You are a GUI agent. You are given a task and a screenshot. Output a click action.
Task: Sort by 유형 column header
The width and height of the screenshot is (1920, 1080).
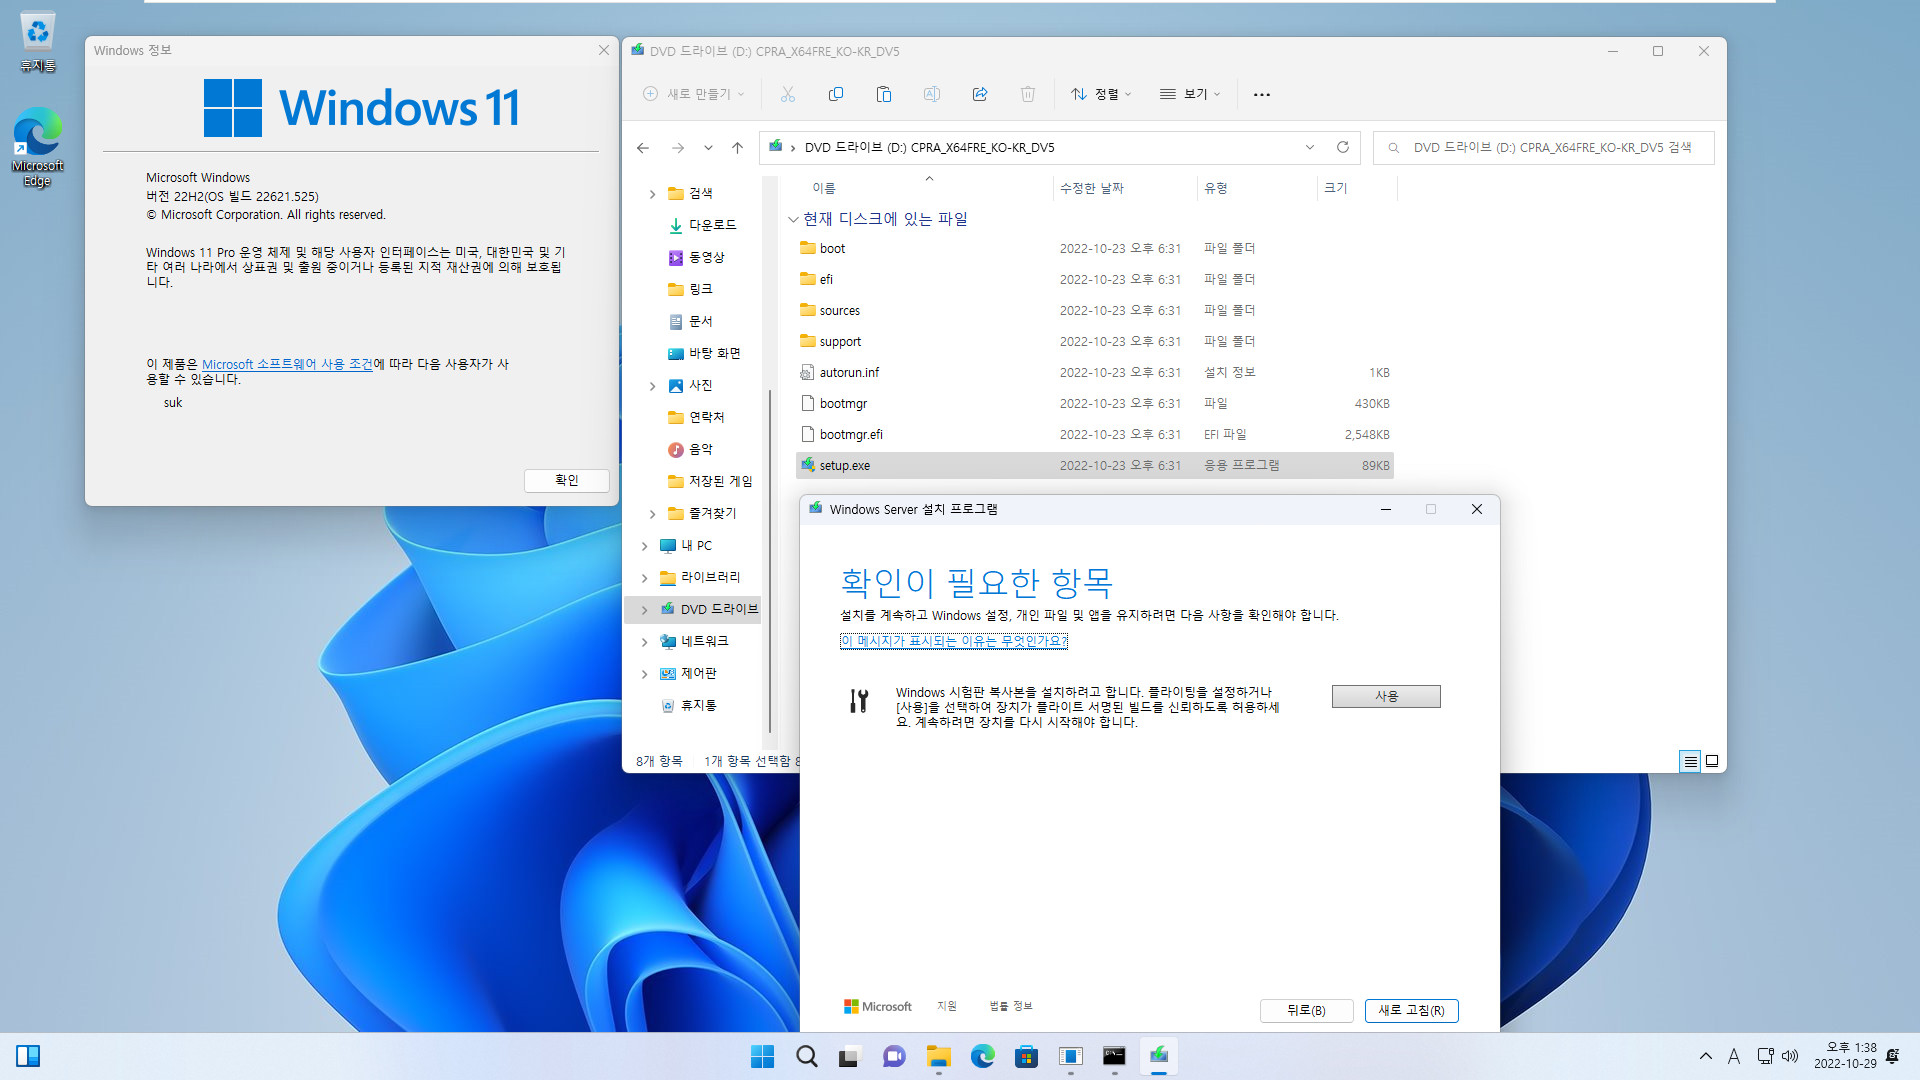click(x=1257, y=188)
